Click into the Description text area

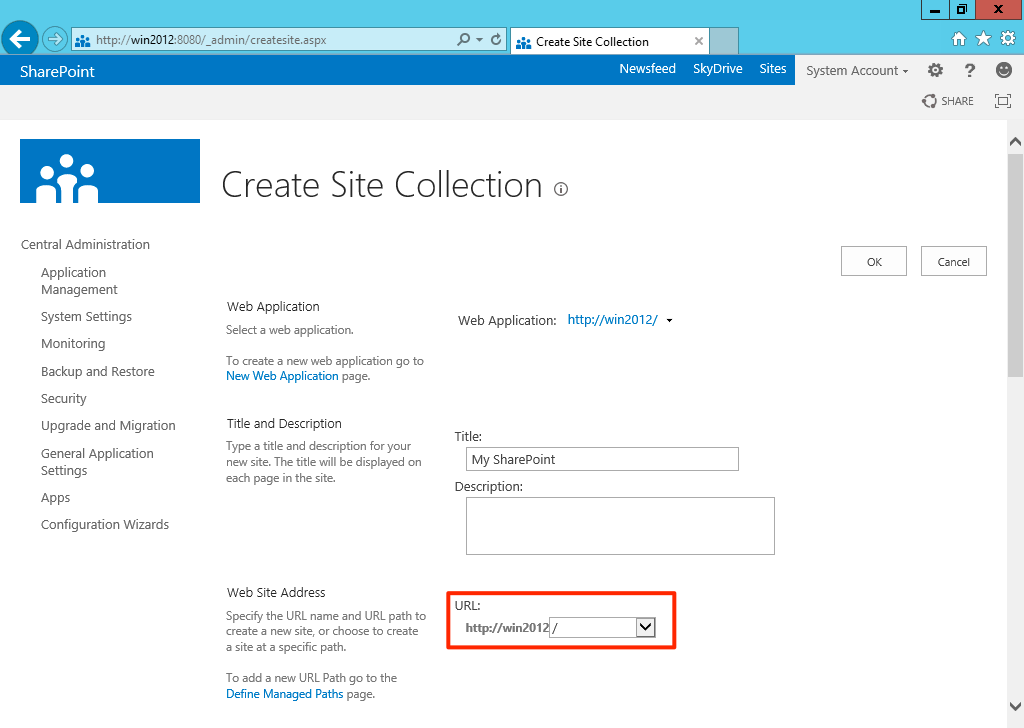coord(620,526)
